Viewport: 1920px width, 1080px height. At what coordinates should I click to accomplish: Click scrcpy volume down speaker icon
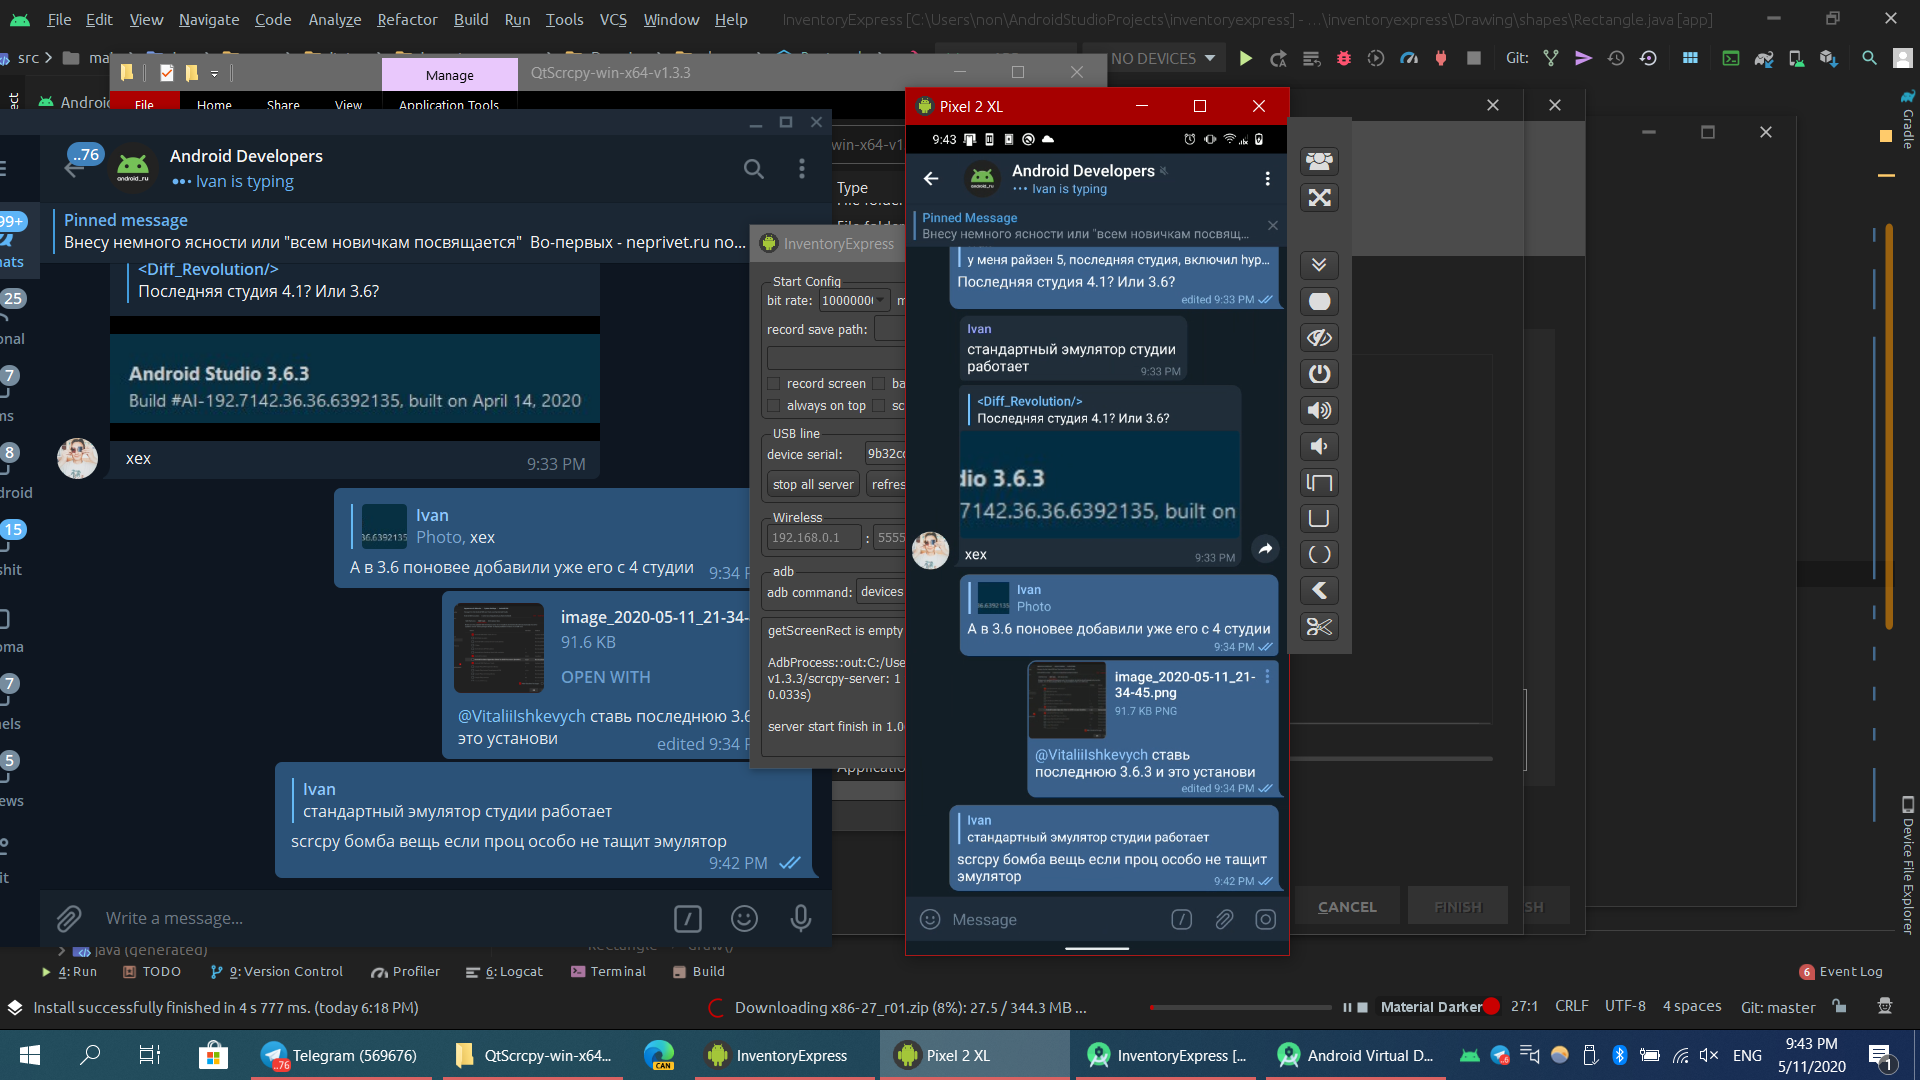[1319, 446]
